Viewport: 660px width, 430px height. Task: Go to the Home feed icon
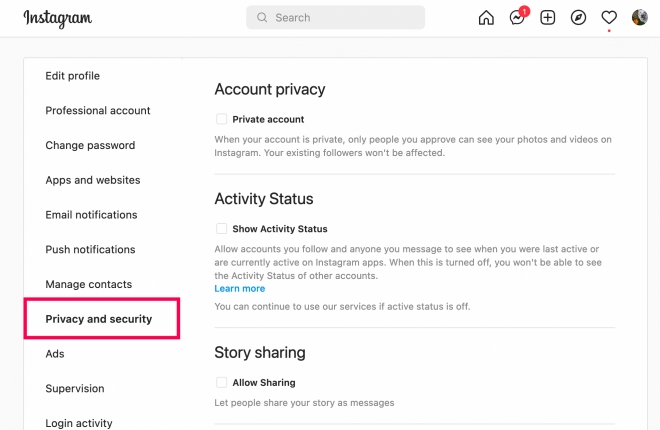coord(486,18)
